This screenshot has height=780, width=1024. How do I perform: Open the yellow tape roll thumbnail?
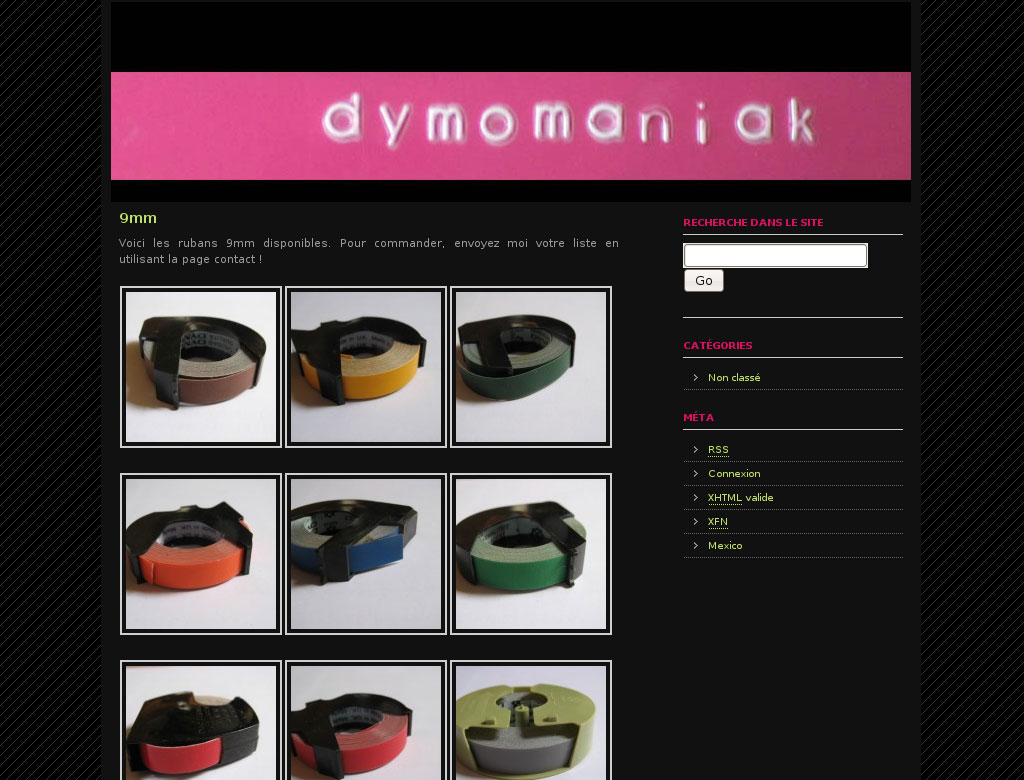point(366,367)
